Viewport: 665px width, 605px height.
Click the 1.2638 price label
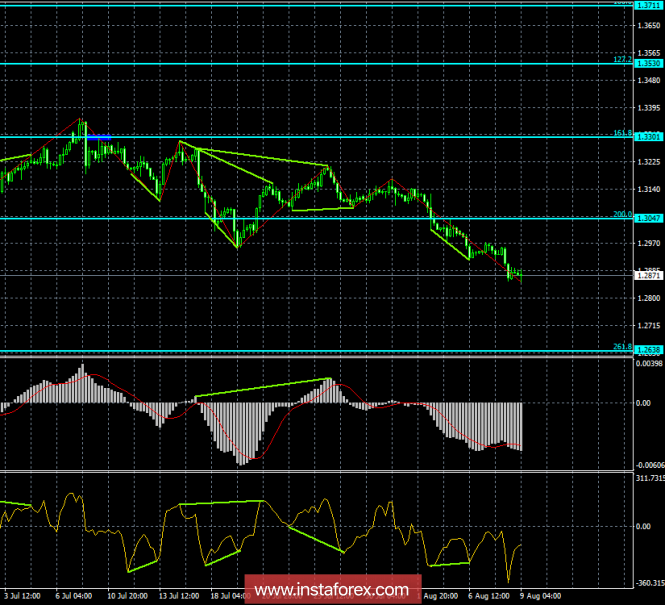(650, 350)
